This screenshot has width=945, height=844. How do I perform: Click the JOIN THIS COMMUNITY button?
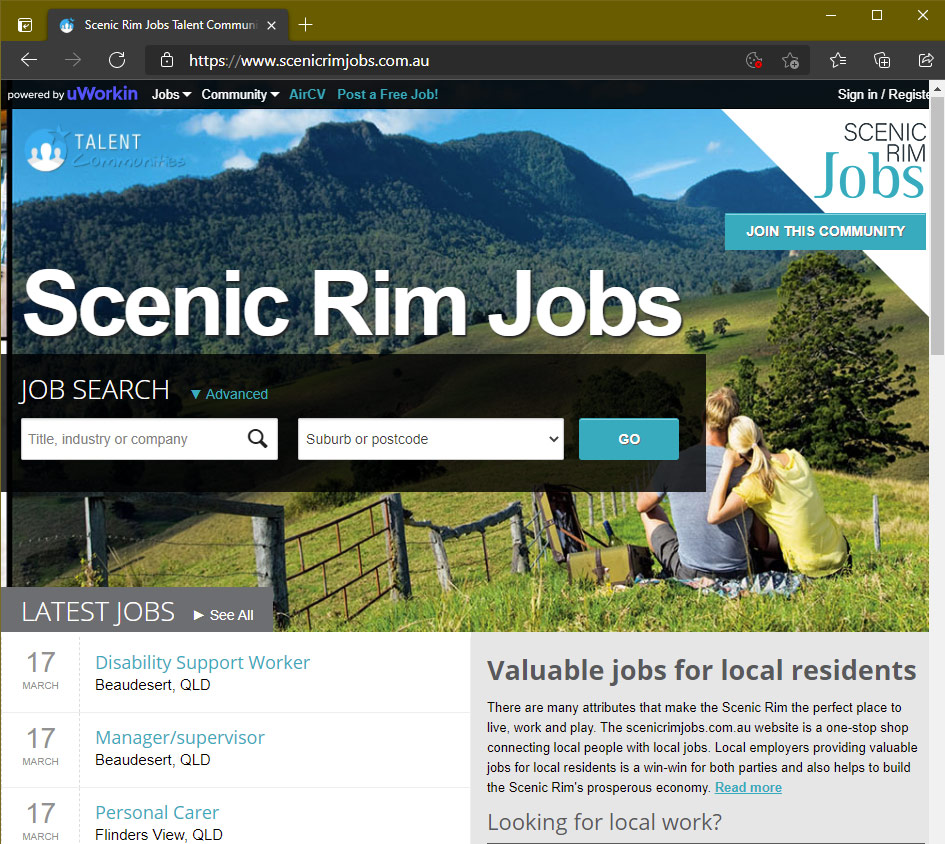825,231
